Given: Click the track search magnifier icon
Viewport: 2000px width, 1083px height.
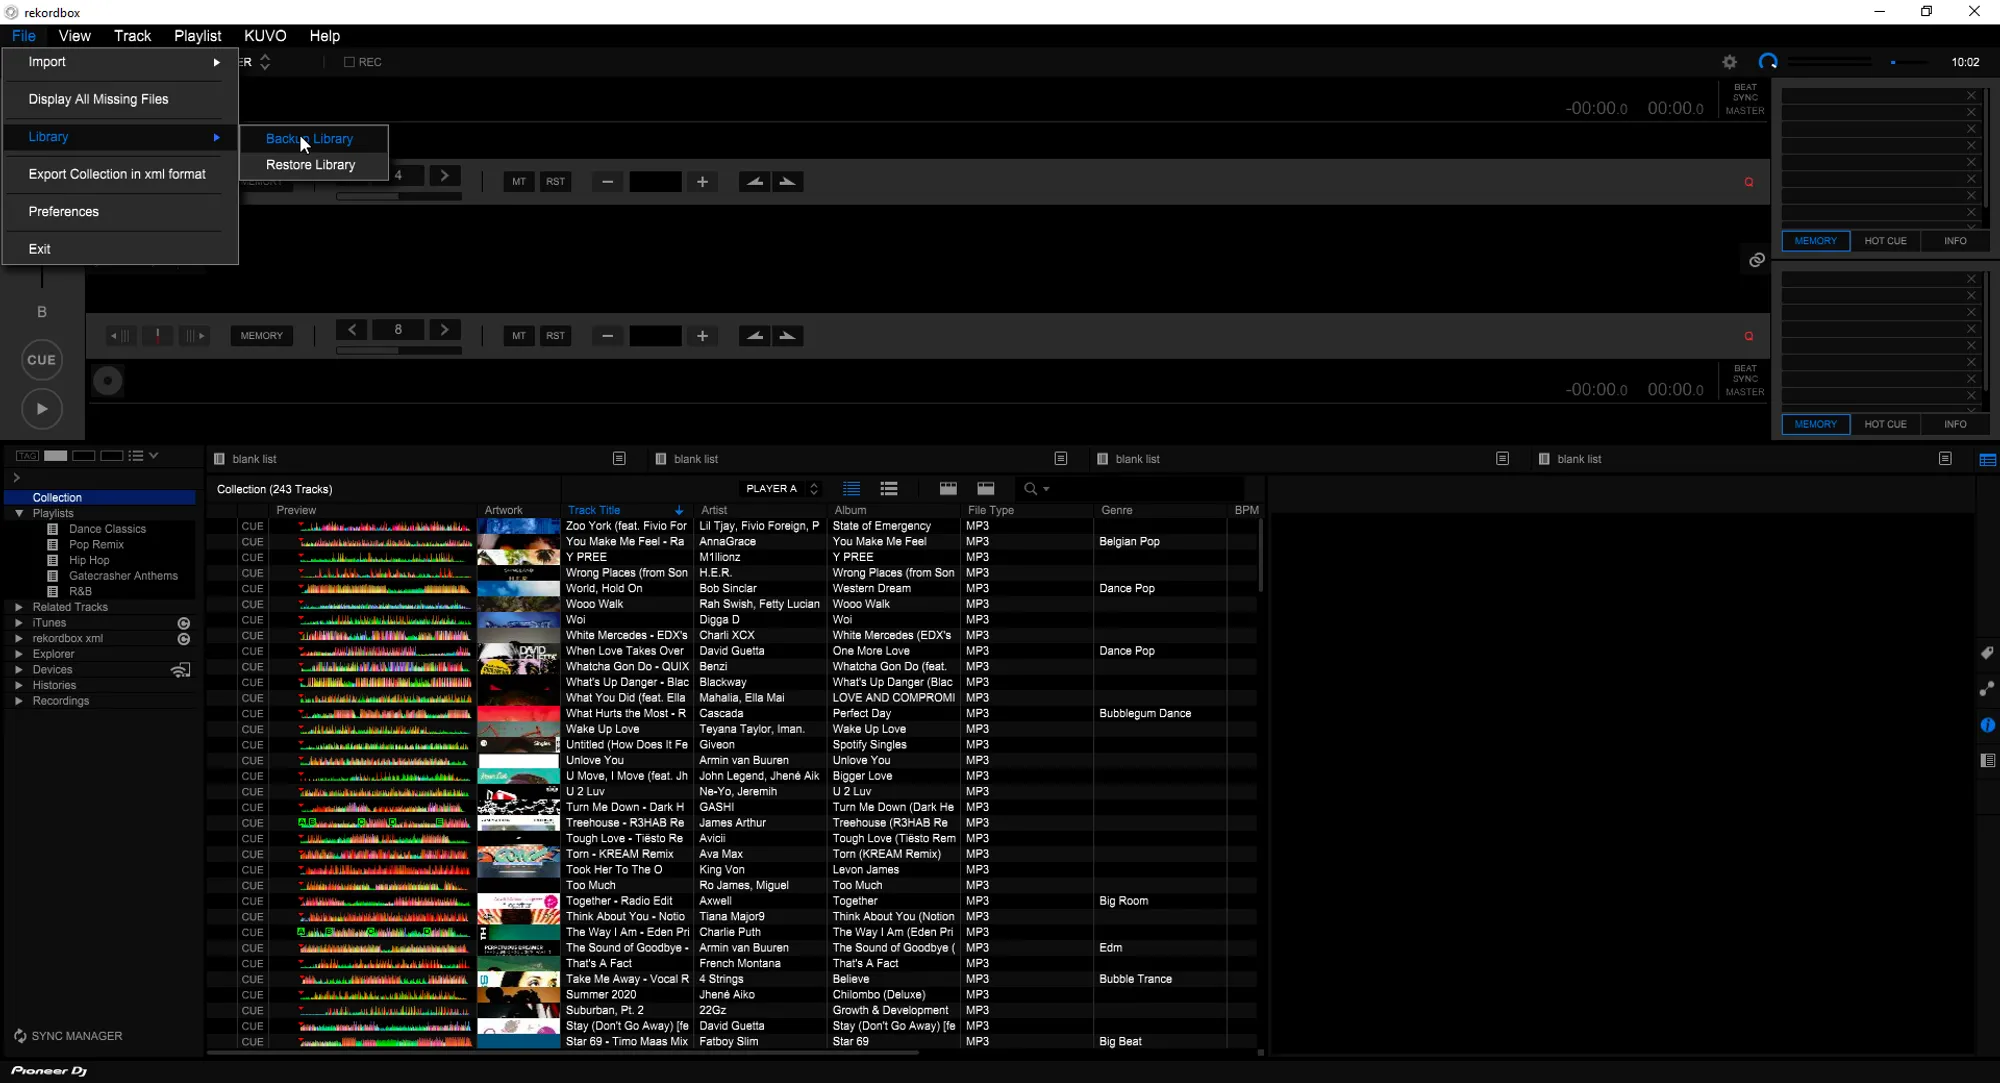Looking at the screenshot, I should tap(1030, 489).
